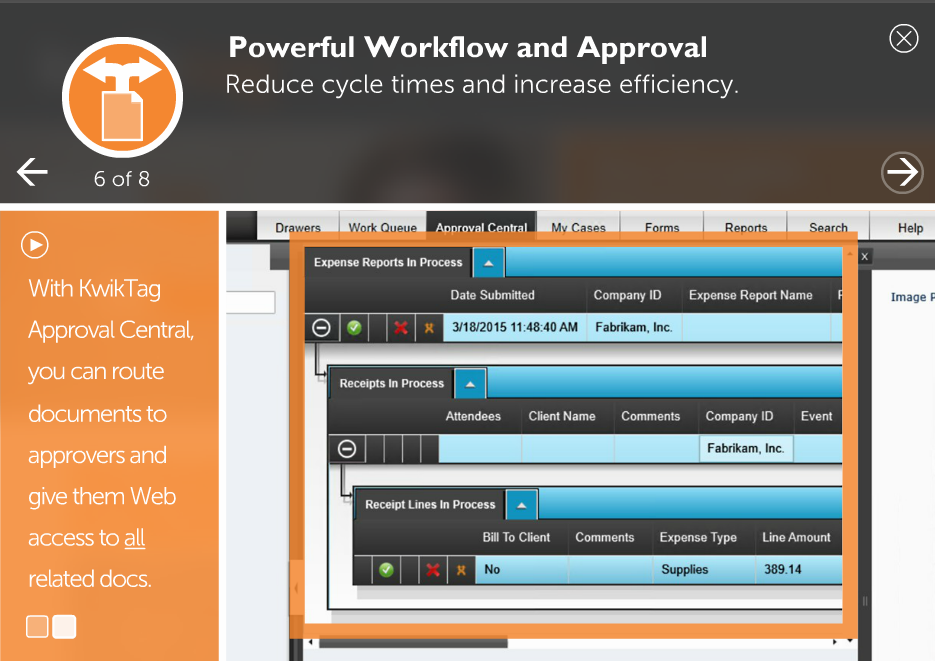Click the Comments header in Receipt Lines
Viewport: 935px width, 661px height.
click(605, 537)
